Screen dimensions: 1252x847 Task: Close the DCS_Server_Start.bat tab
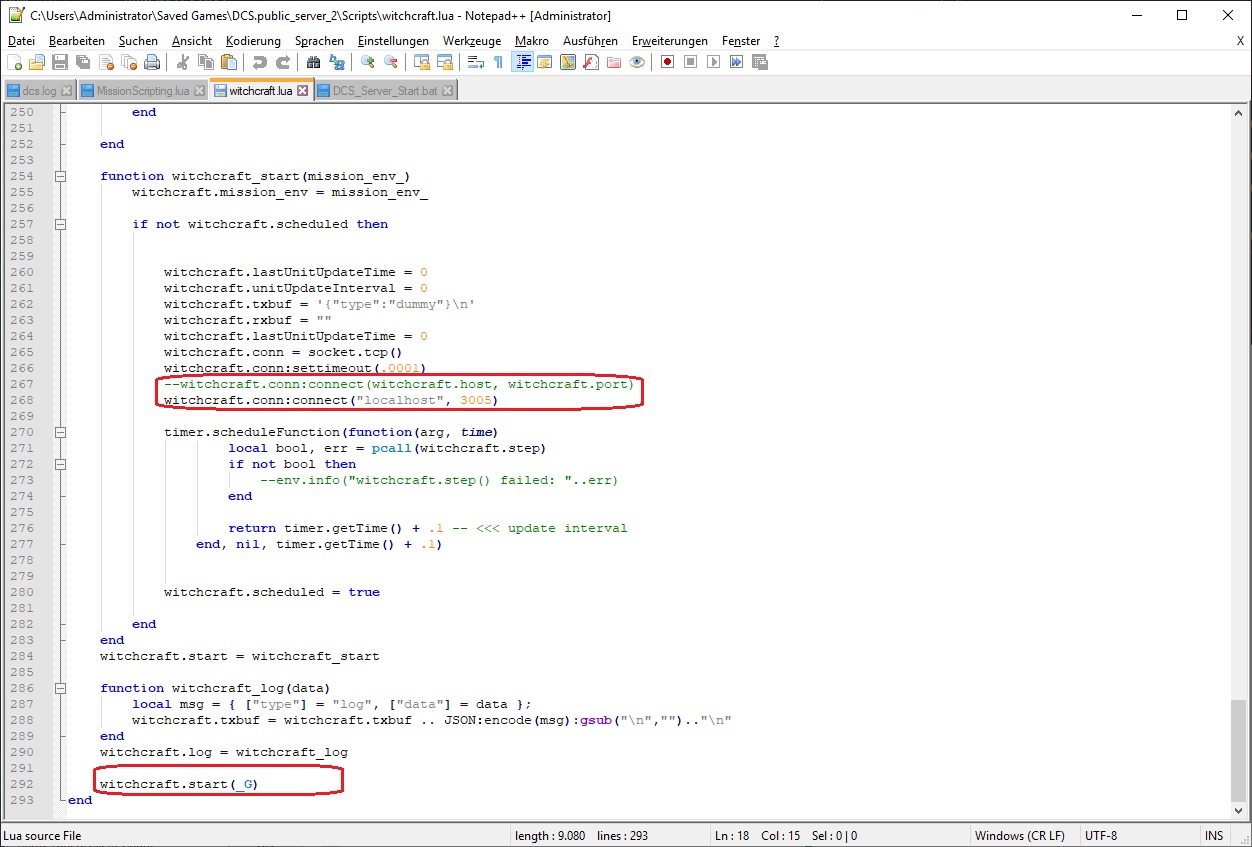(x=448, y=91)
